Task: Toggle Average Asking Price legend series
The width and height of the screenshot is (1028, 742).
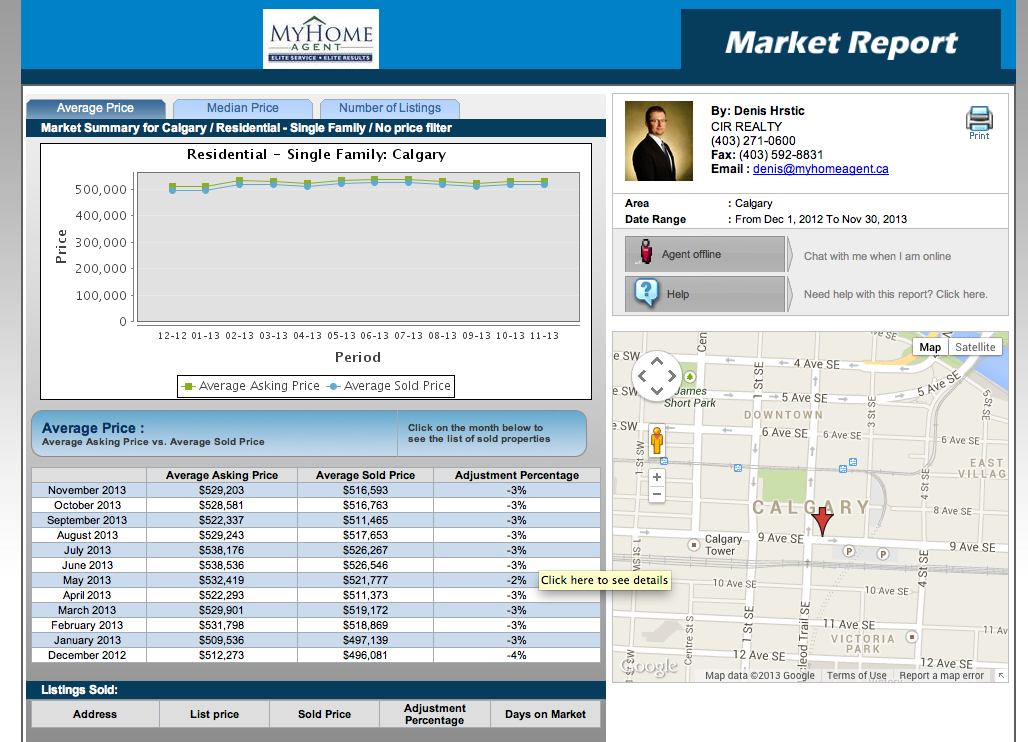Action: point(250,386)
